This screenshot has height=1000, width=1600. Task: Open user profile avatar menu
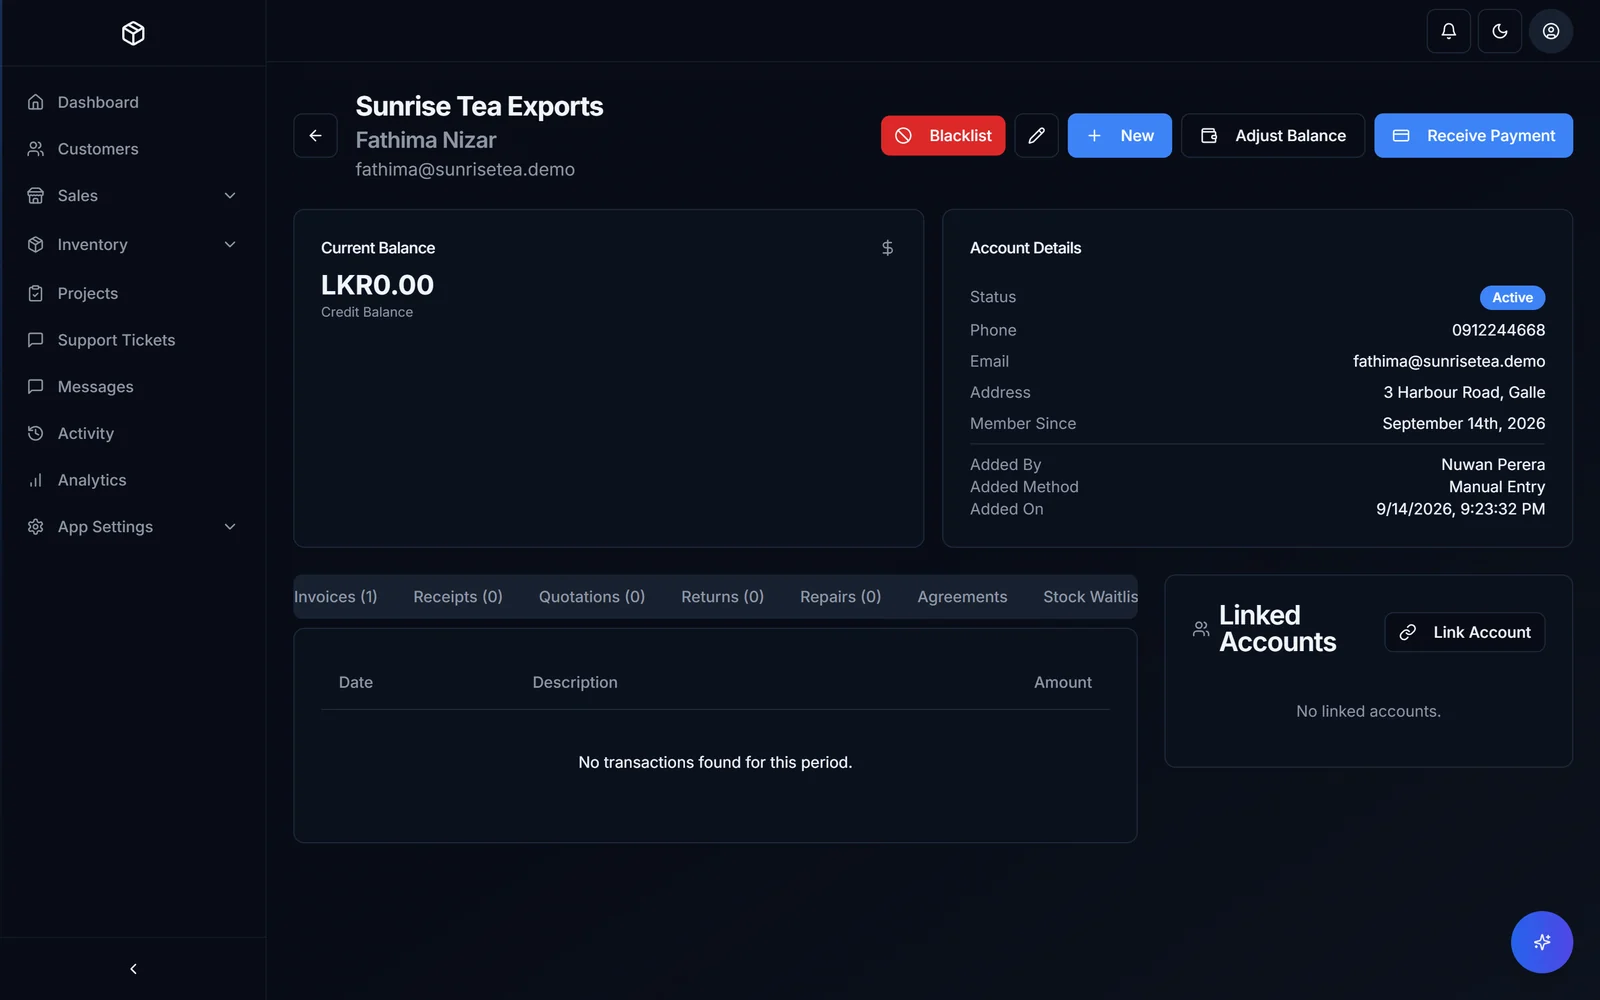[1550, 31]
